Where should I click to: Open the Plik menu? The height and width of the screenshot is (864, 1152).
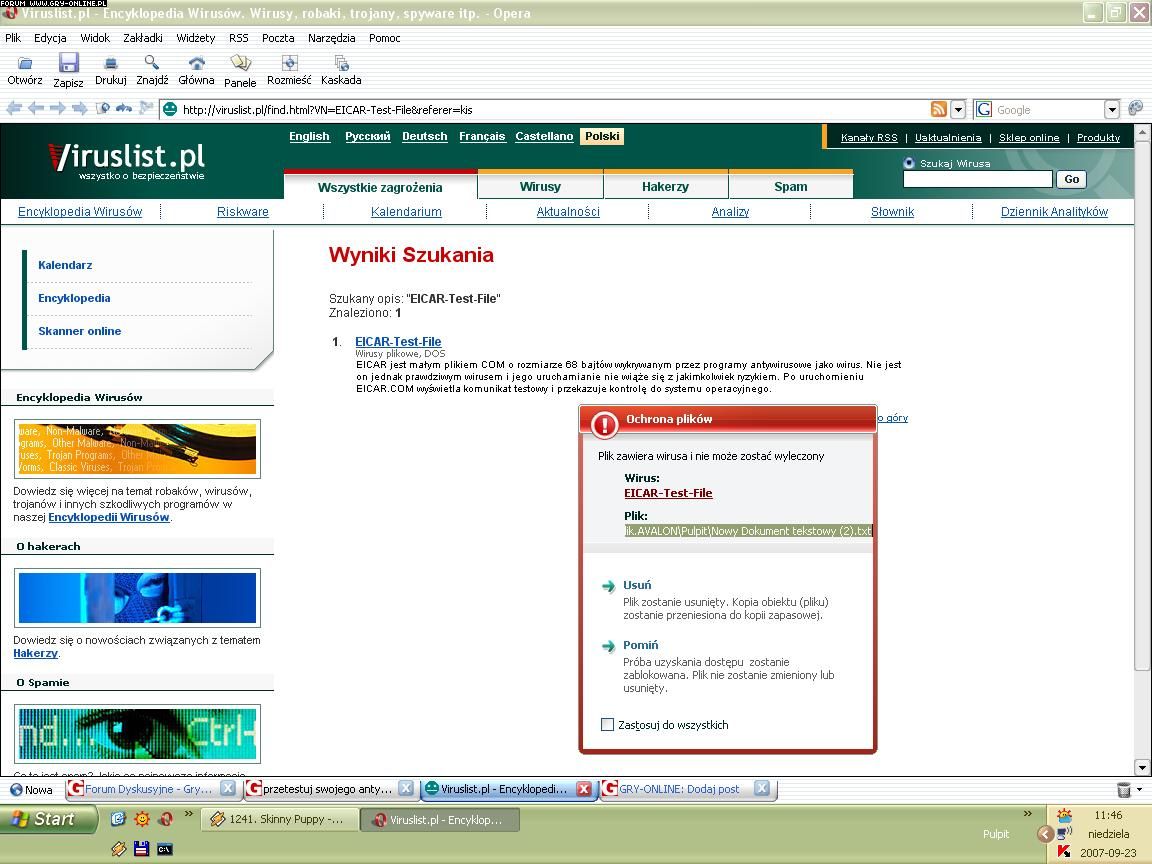(13, 38)
